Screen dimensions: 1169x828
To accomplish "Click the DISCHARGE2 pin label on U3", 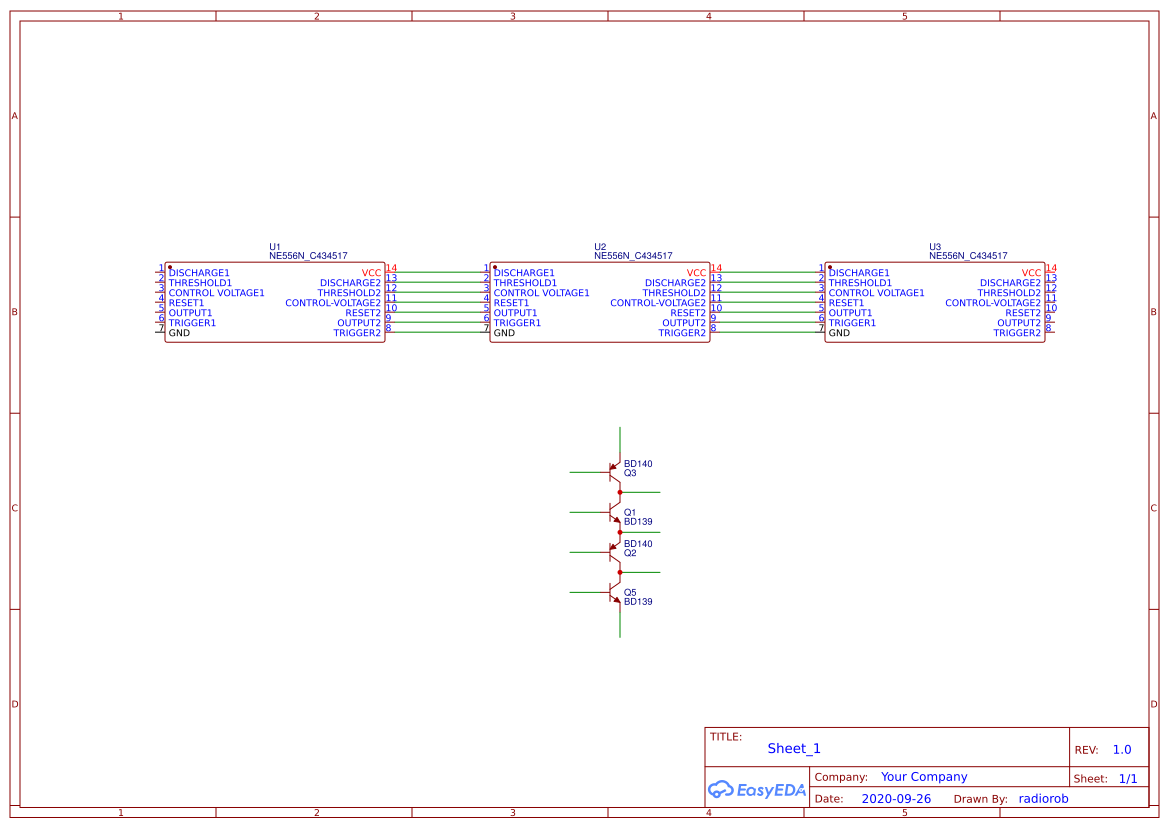I will click(1010, 283).
